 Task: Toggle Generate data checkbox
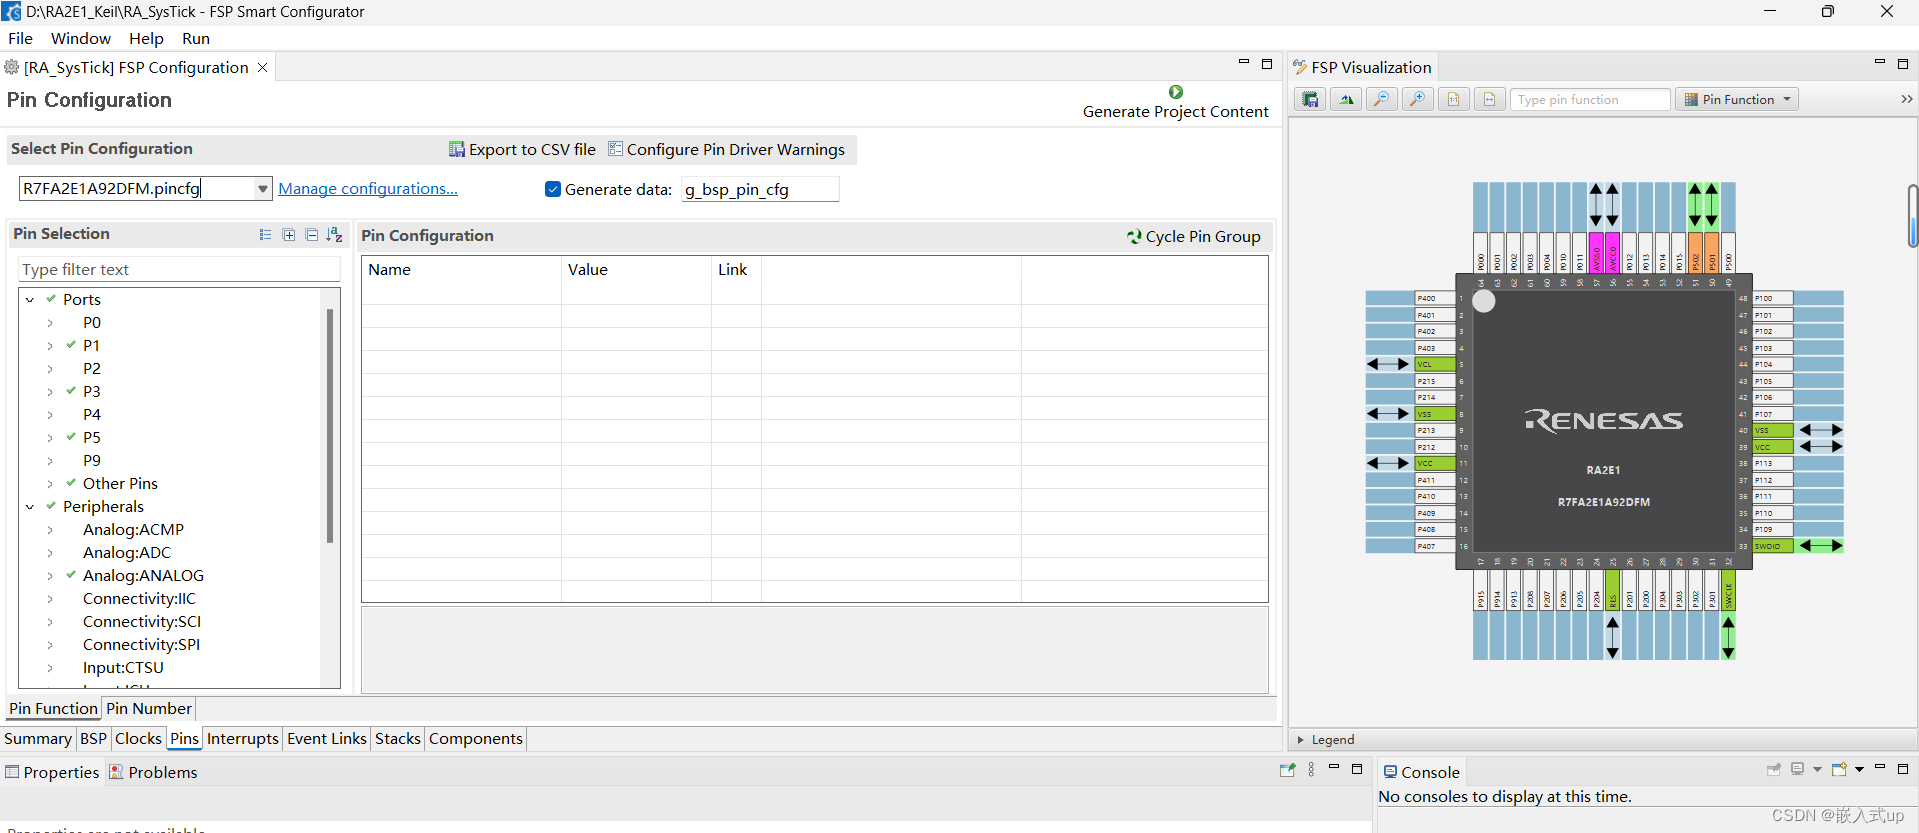553,189
